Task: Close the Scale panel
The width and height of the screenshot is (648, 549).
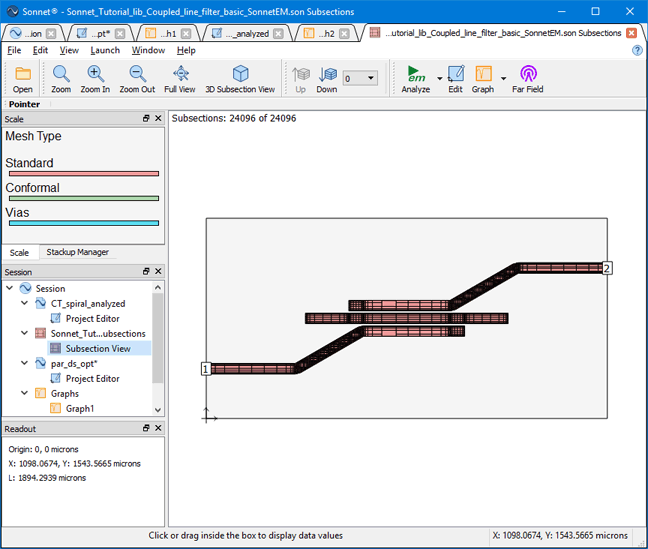Action: 158,118
